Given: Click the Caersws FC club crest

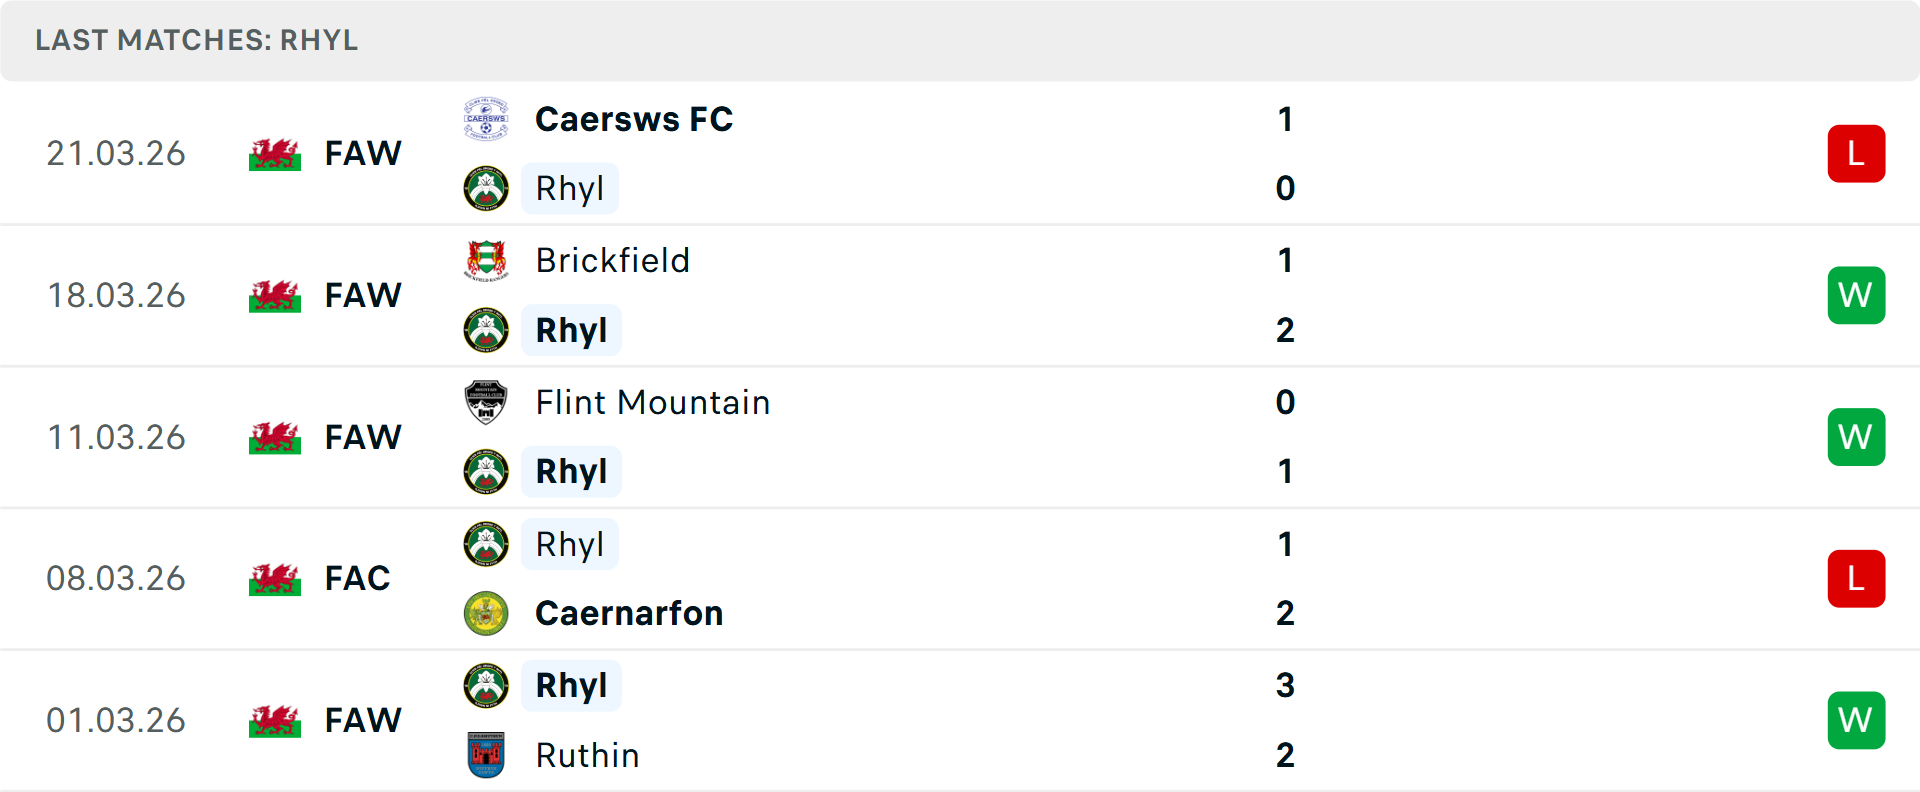Looking at the screenshot, I should tap(486, 119).
